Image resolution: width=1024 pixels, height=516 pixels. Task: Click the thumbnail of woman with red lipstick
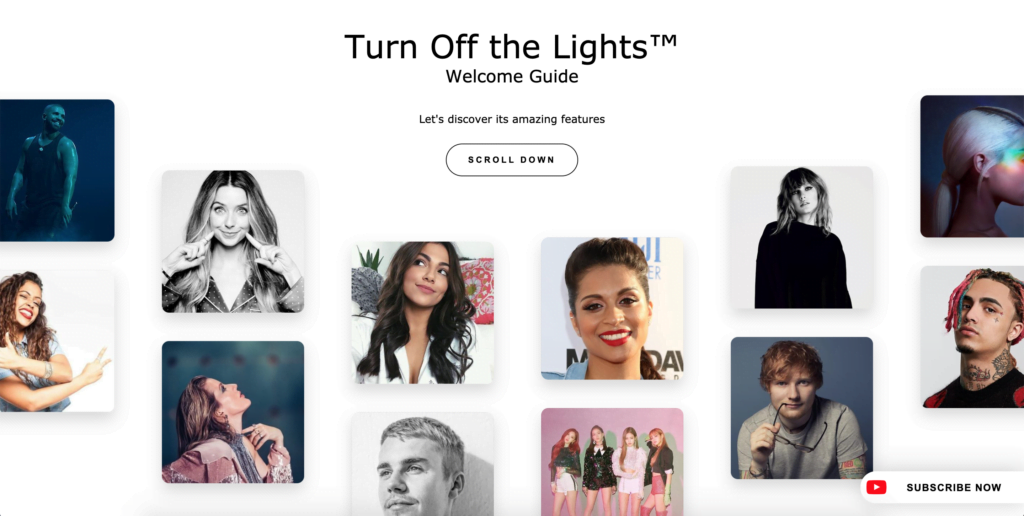(x=612, y=308)
